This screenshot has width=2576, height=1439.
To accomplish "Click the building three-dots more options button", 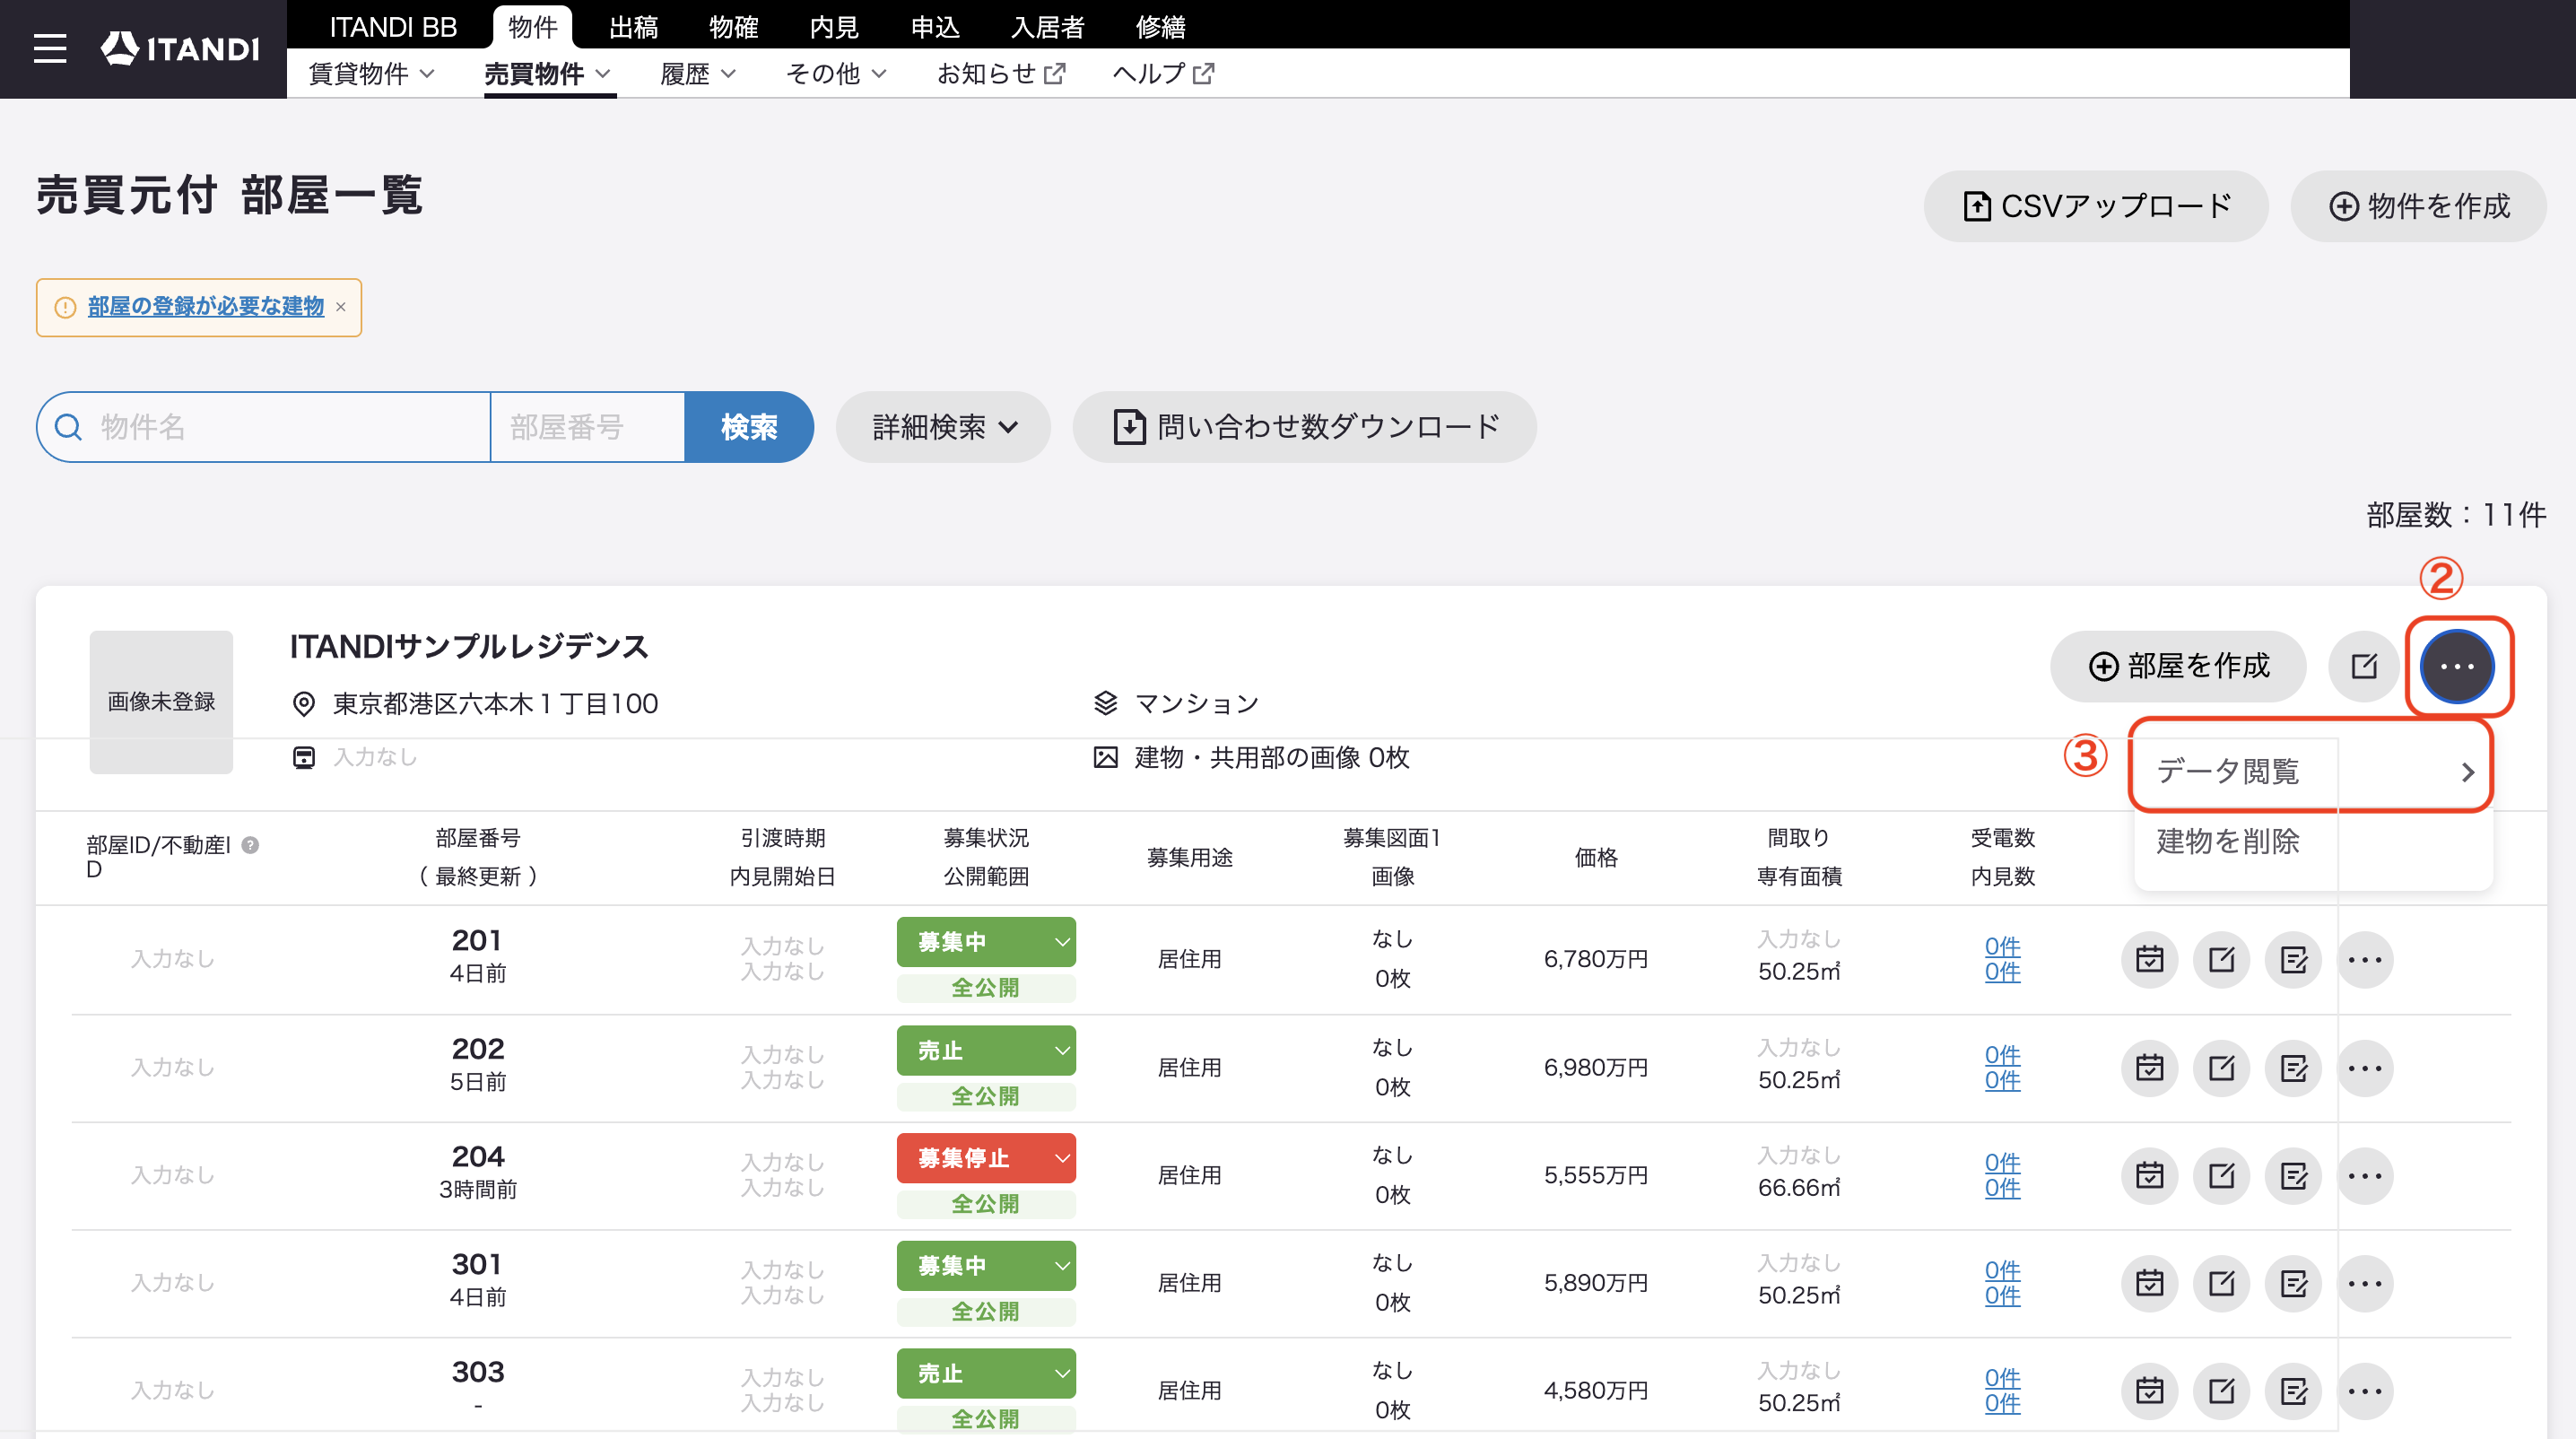I will pos(2457,666).
